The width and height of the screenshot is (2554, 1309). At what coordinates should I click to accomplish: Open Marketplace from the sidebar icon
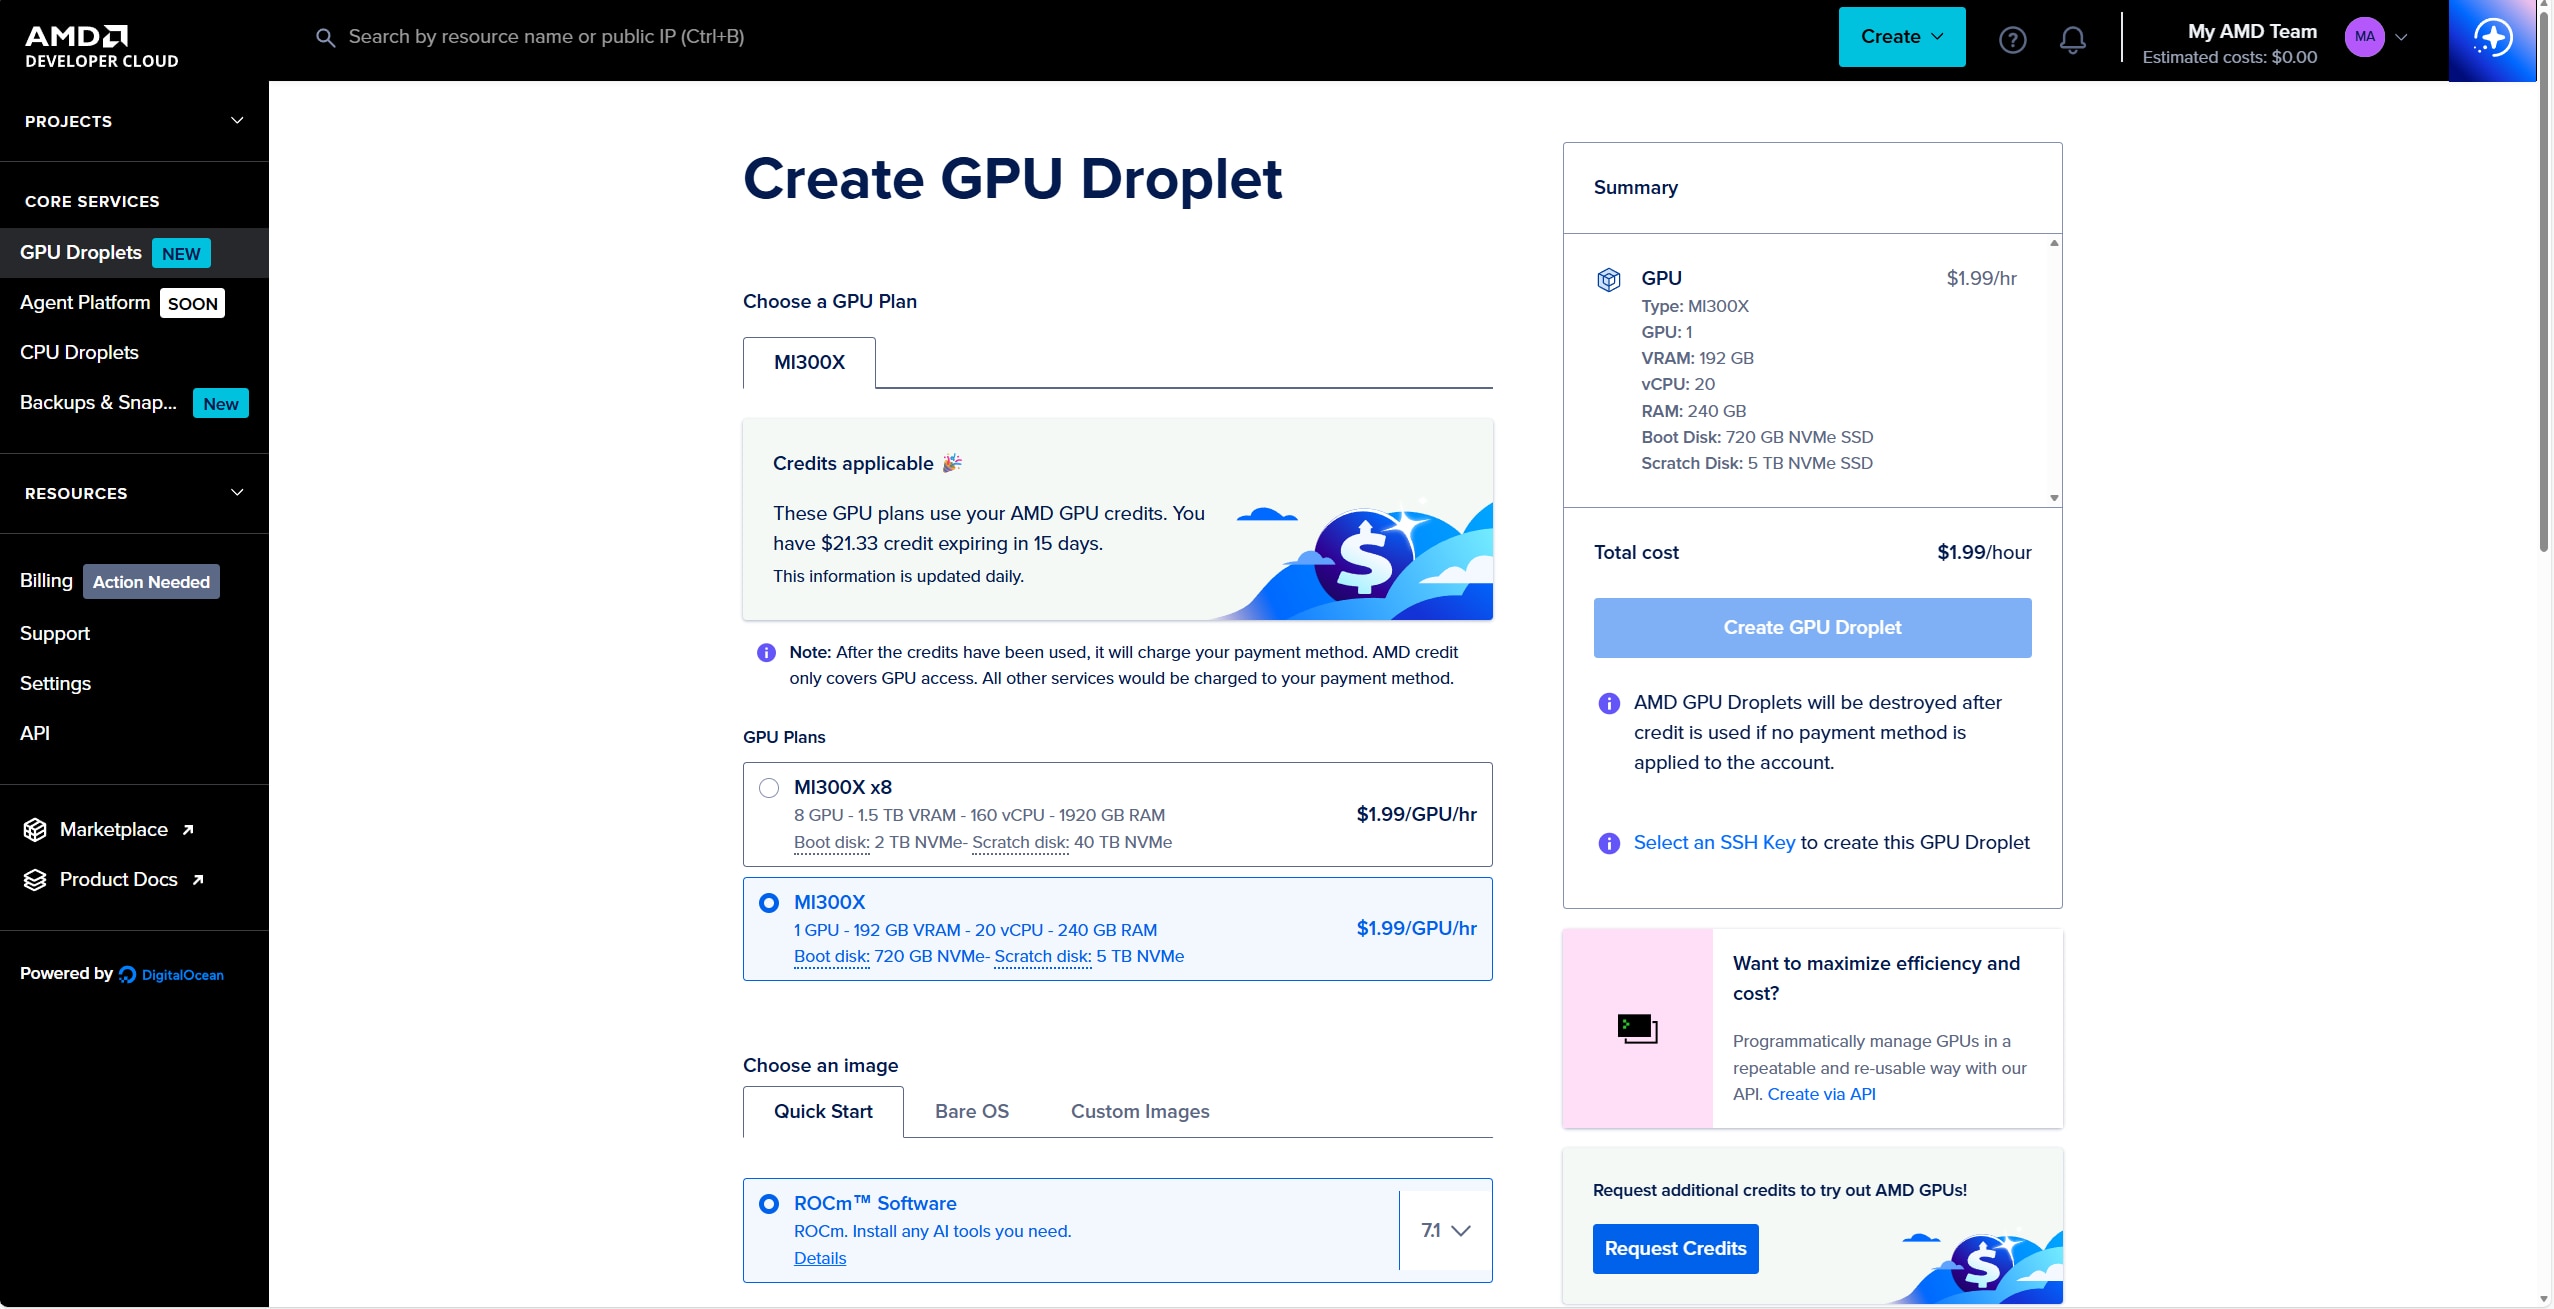coord(35,829)
